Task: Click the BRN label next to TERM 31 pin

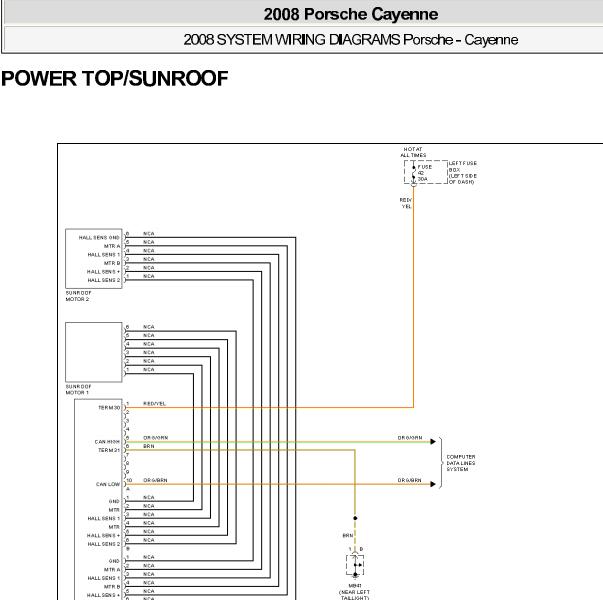Action: (149, 446)
